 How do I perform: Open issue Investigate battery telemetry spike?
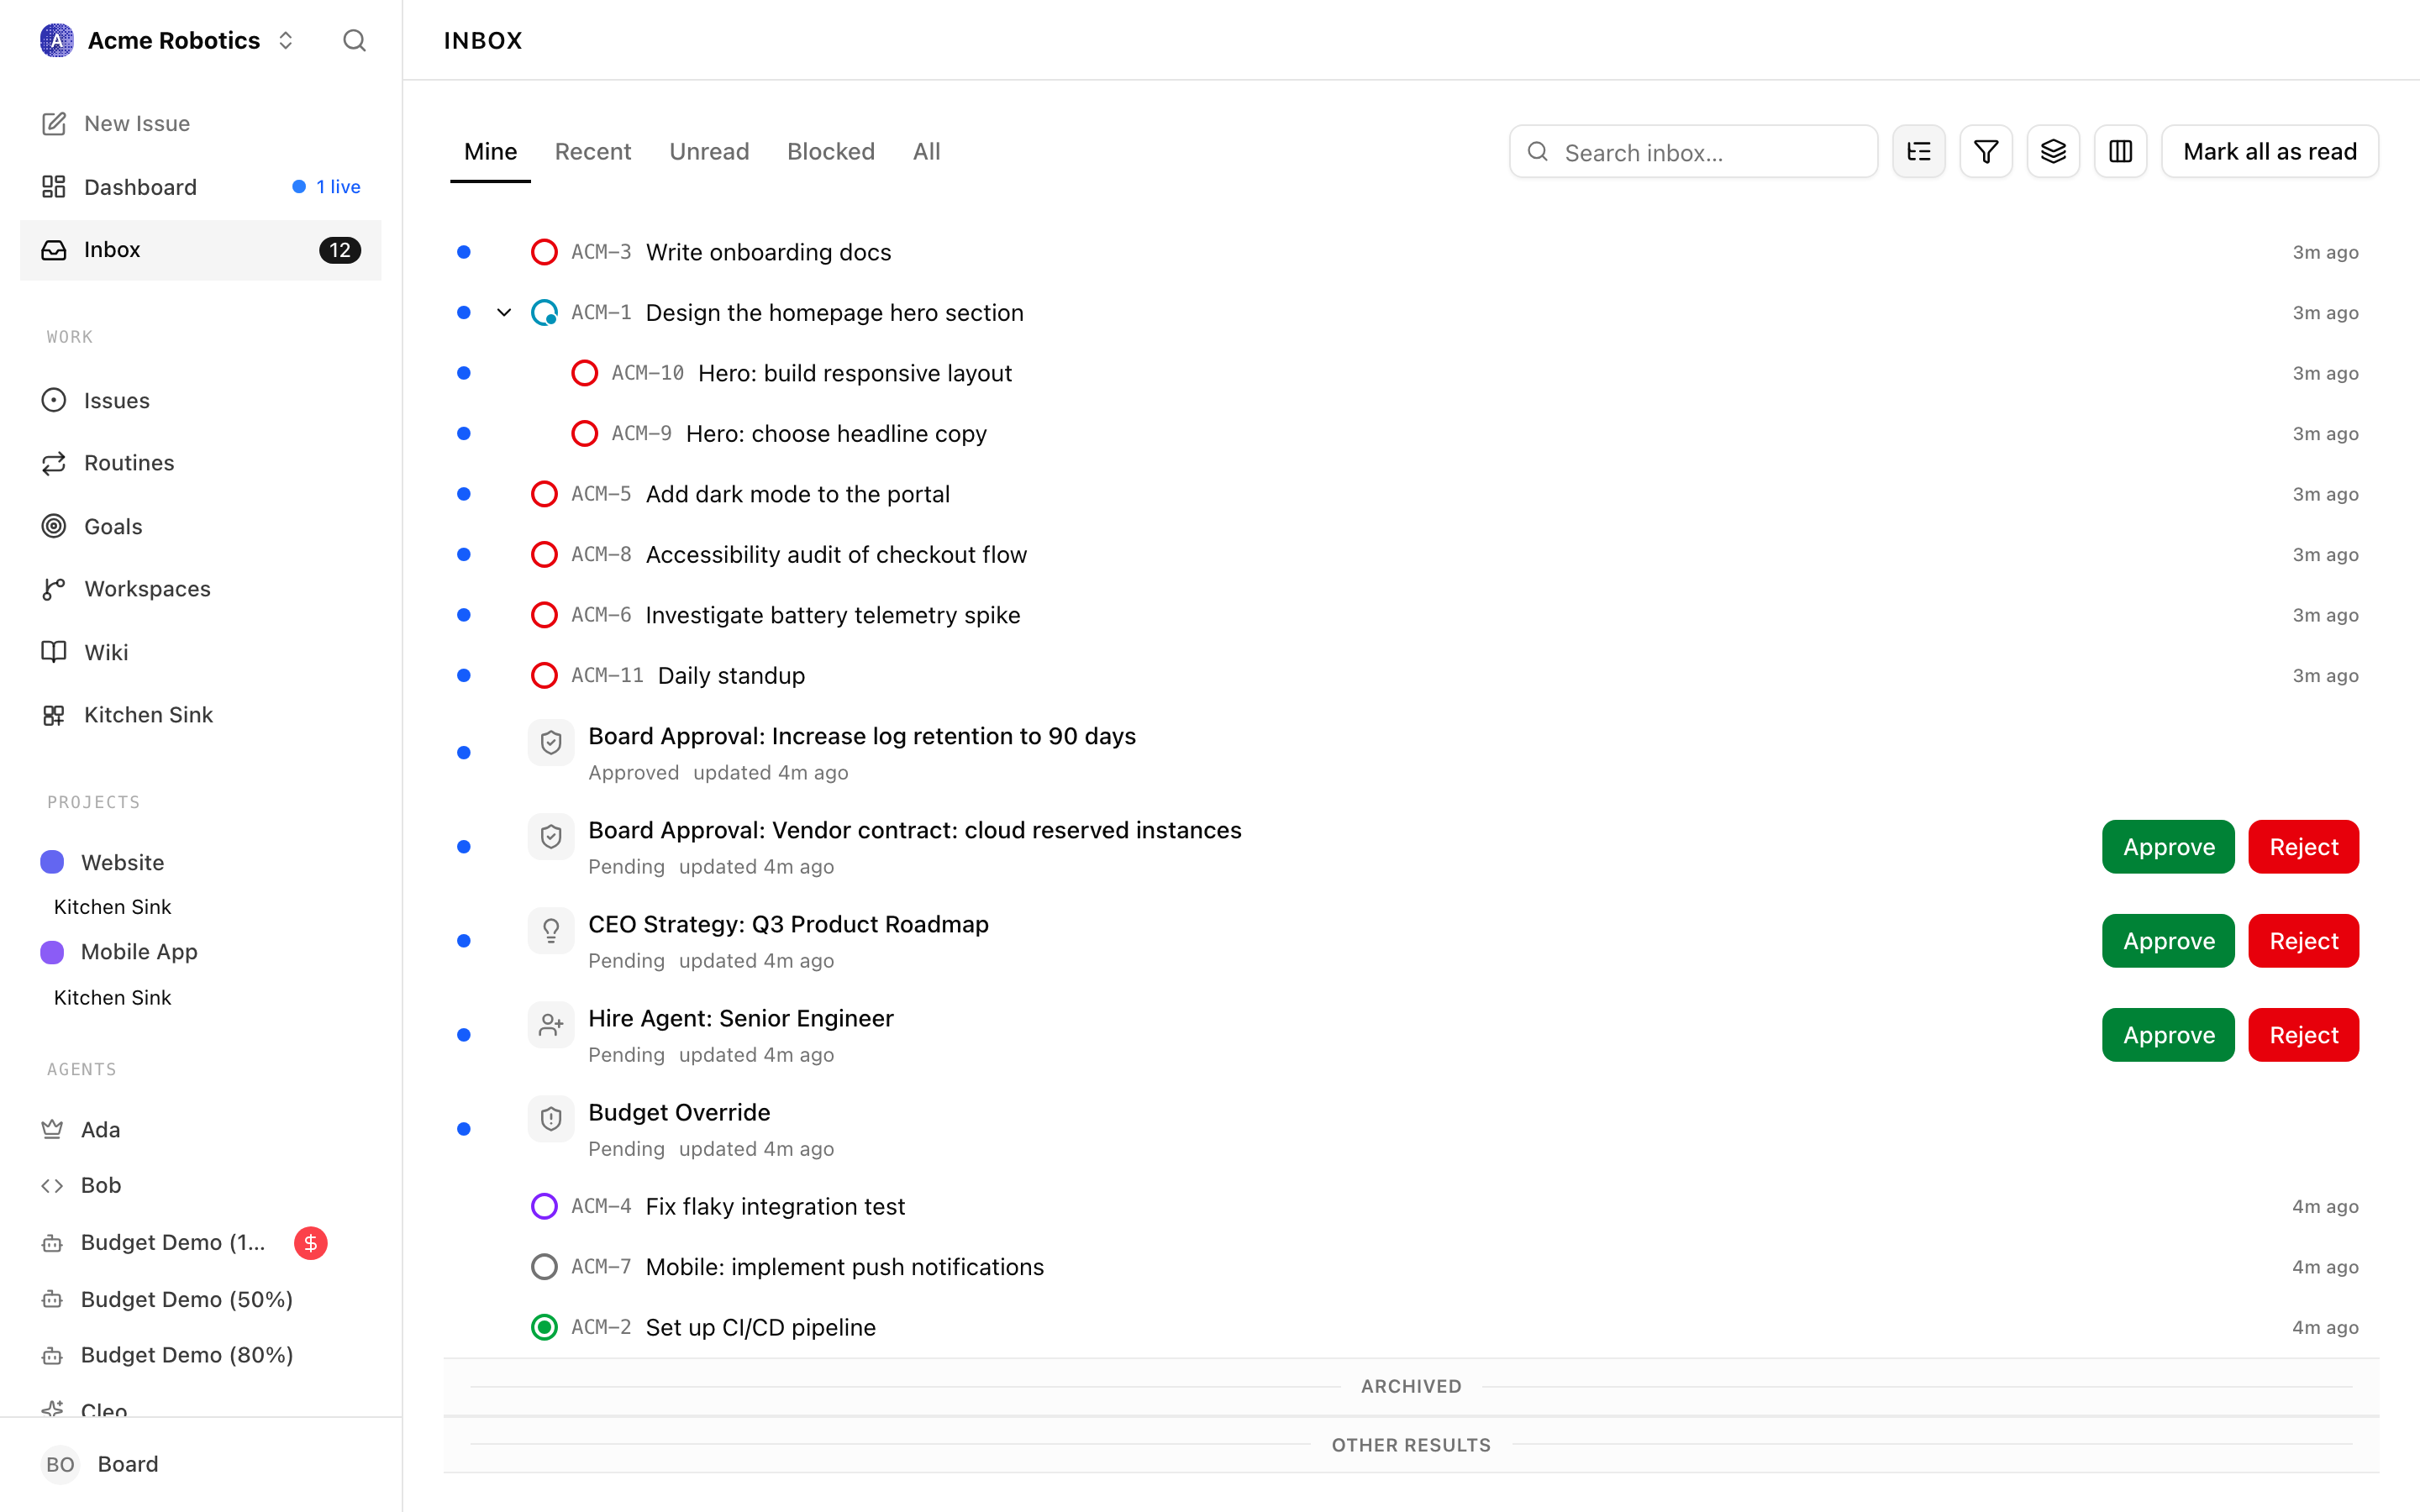1411,615
